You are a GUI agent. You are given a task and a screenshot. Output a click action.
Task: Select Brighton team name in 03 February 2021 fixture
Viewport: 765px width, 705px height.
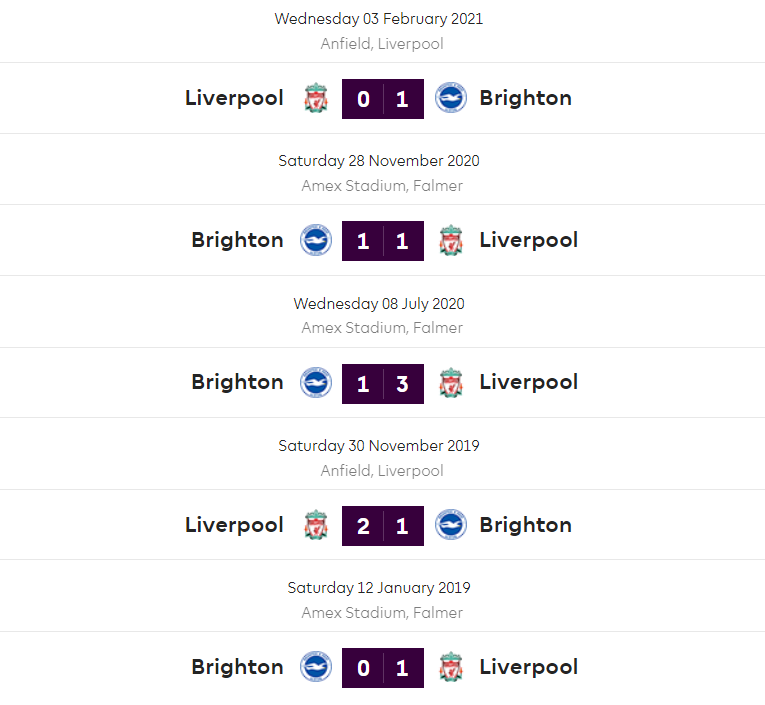(525, 98)
